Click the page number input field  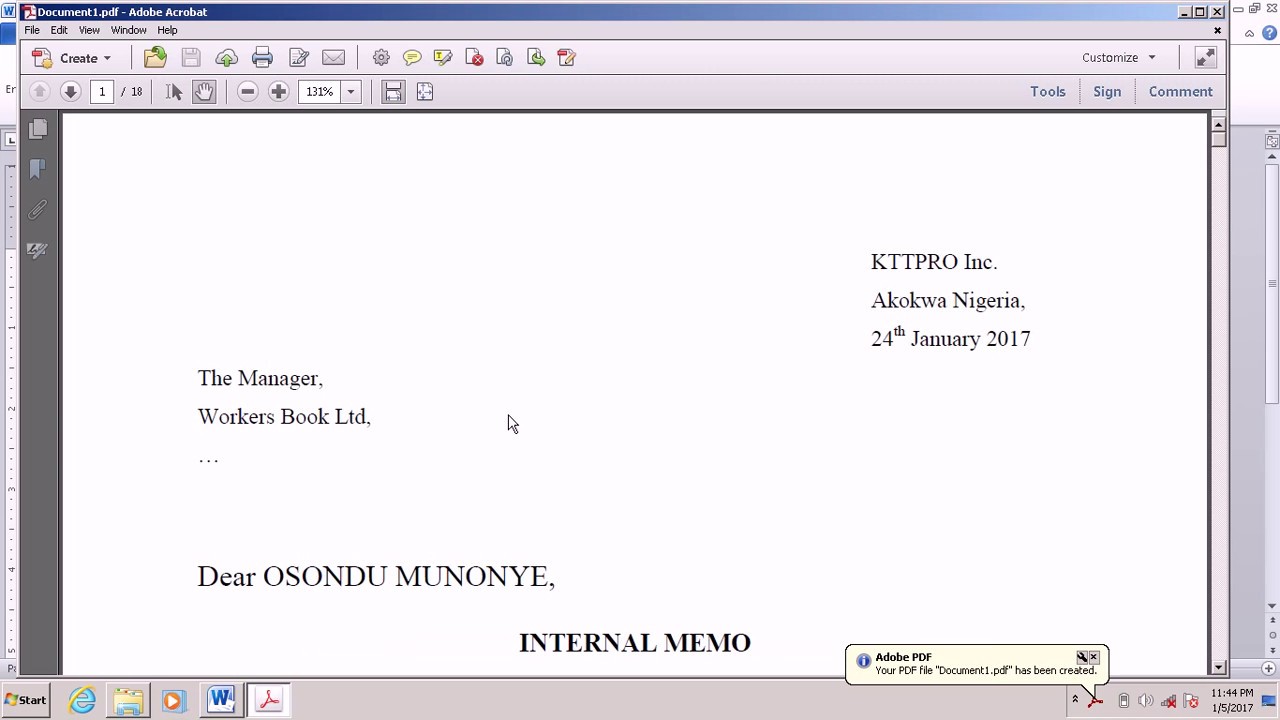[x=101, y=92]
